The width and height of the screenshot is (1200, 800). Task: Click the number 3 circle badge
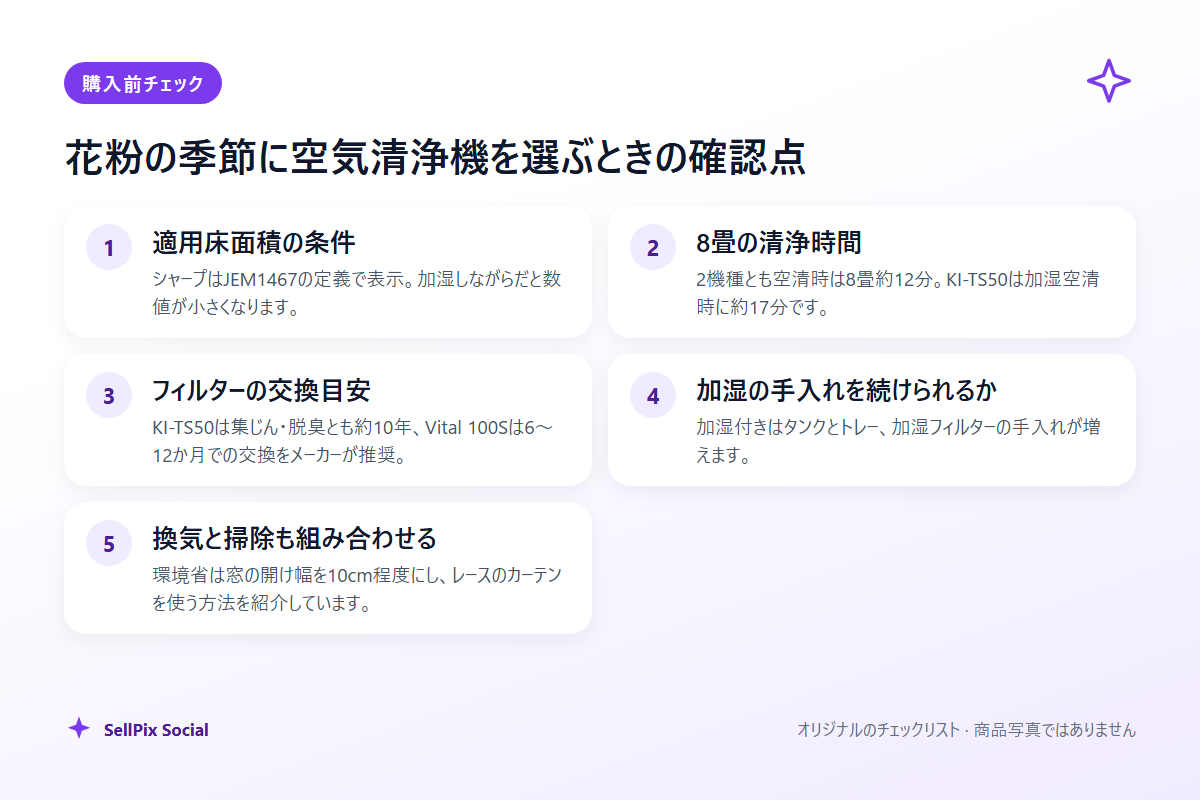click(x=109, y=395)
